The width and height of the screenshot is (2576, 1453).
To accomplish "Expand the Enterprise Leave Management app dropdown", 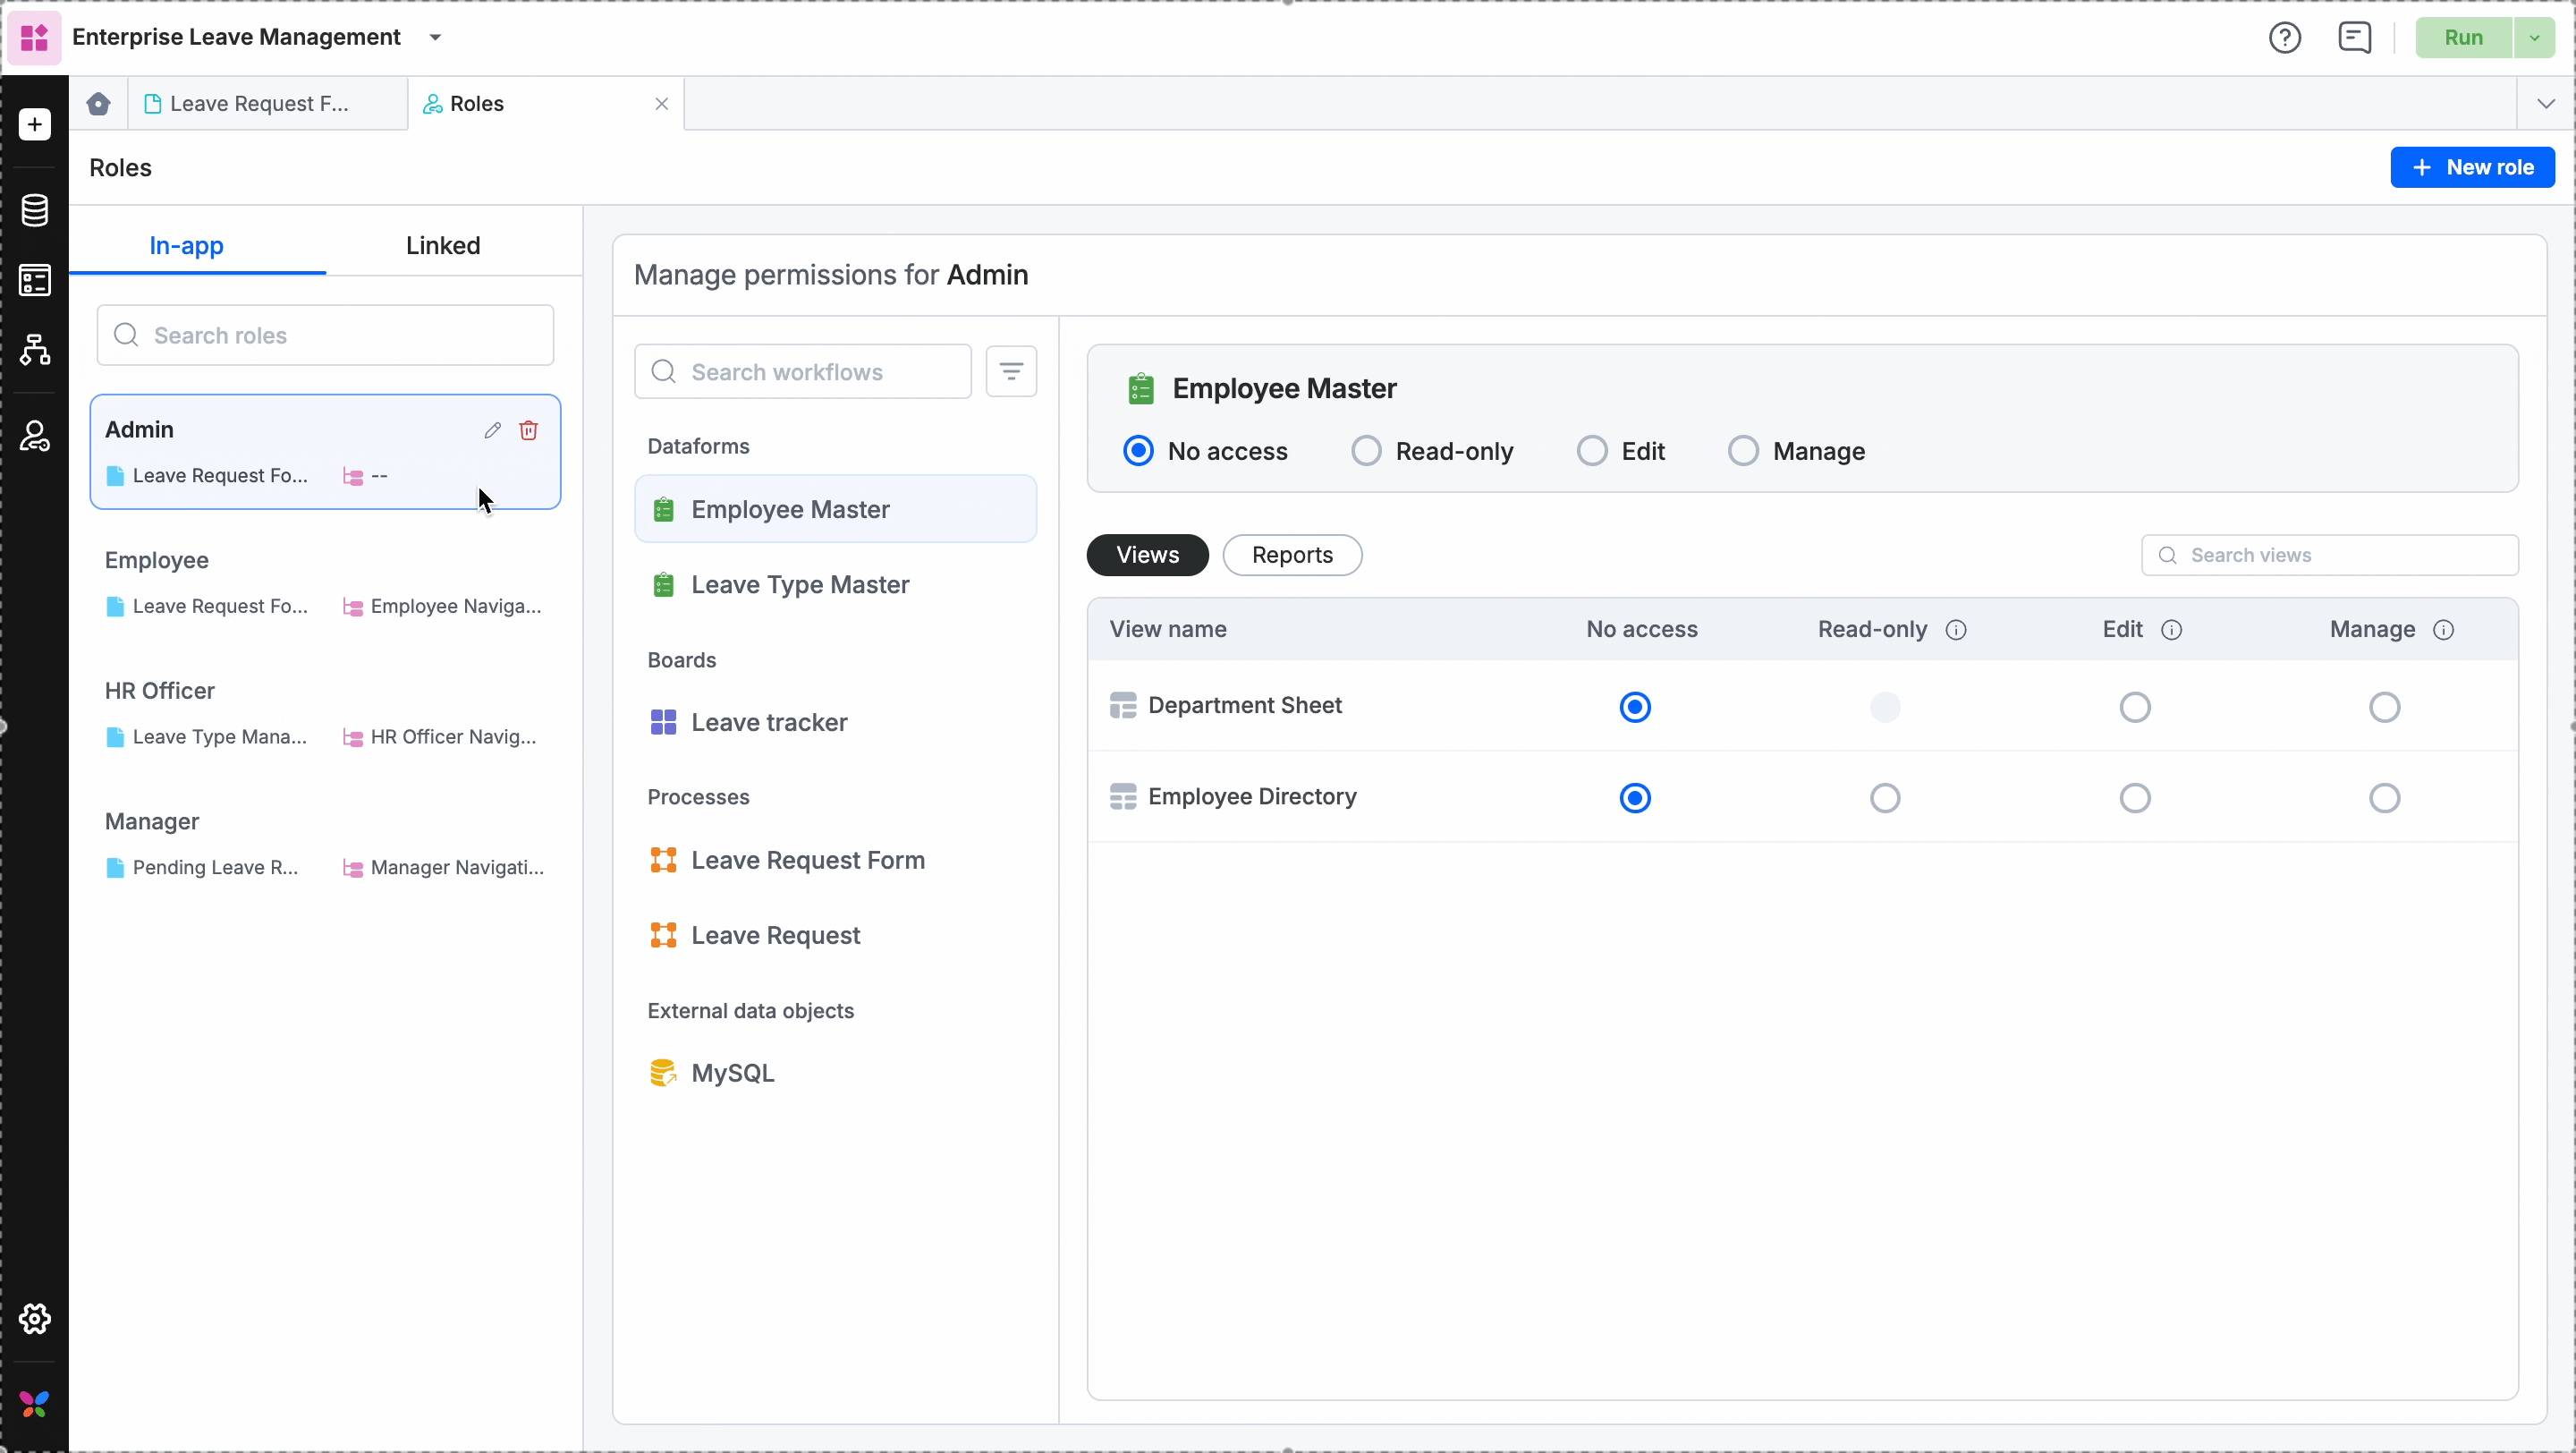I will click(x=435, y=38).
